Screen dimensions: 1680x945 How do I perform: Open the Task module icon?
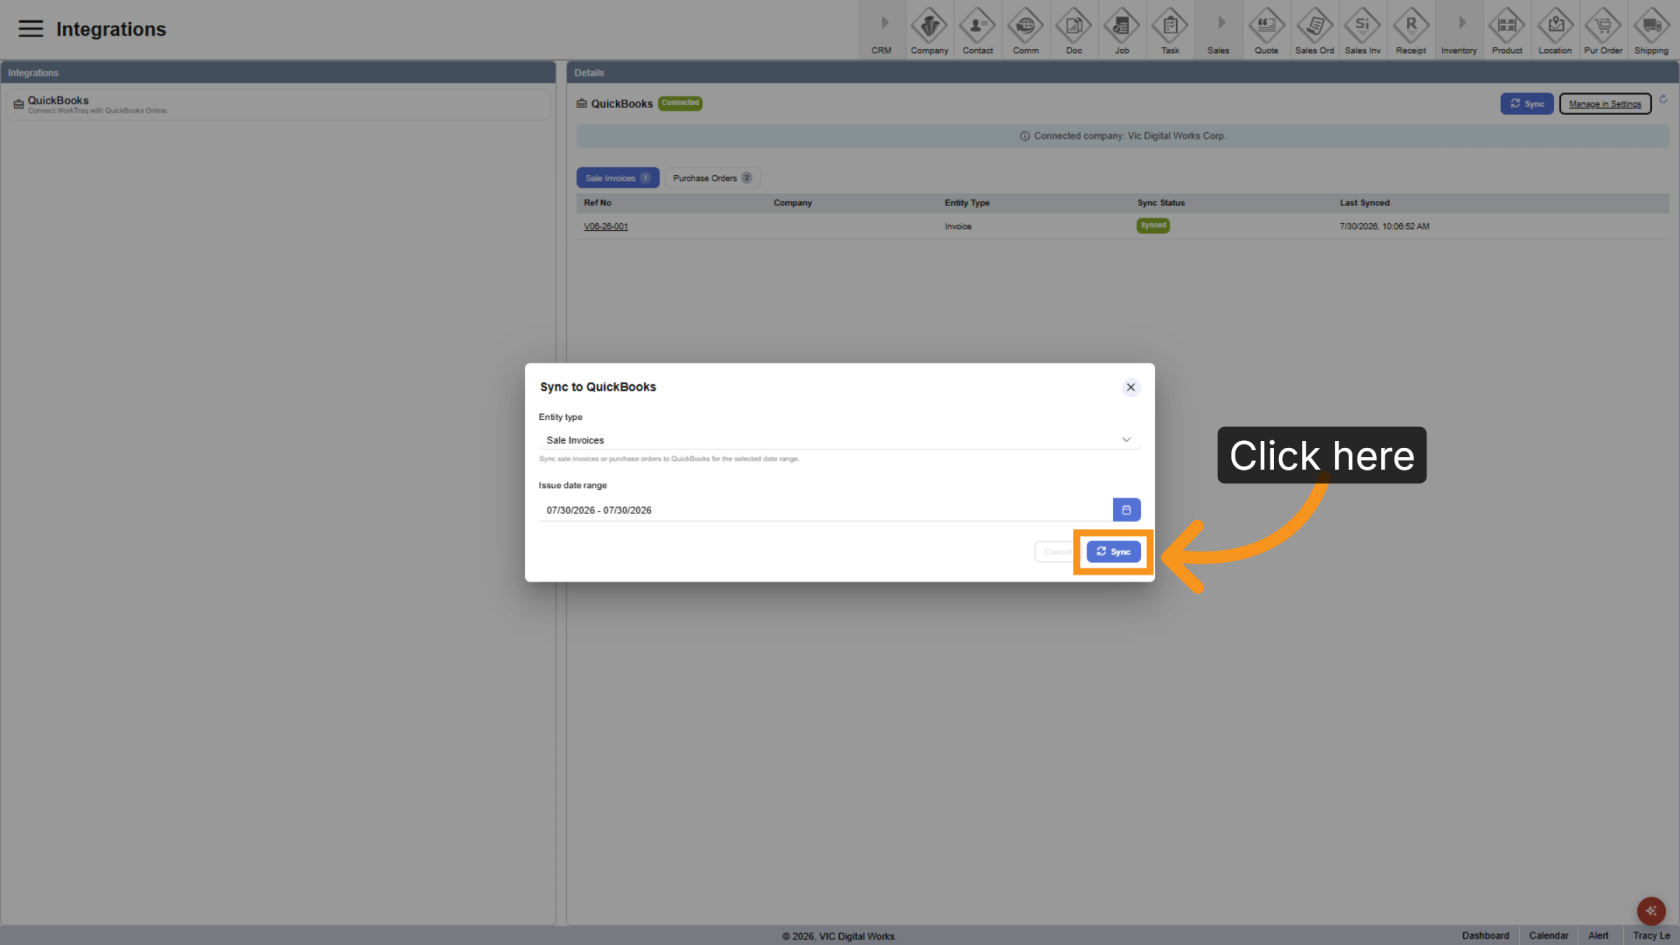pos(1170,30)
